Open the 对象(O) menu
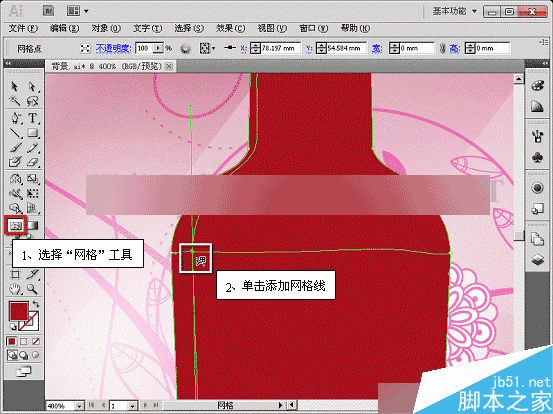Screen dimensions: 553x414 (x=106, y=28)
